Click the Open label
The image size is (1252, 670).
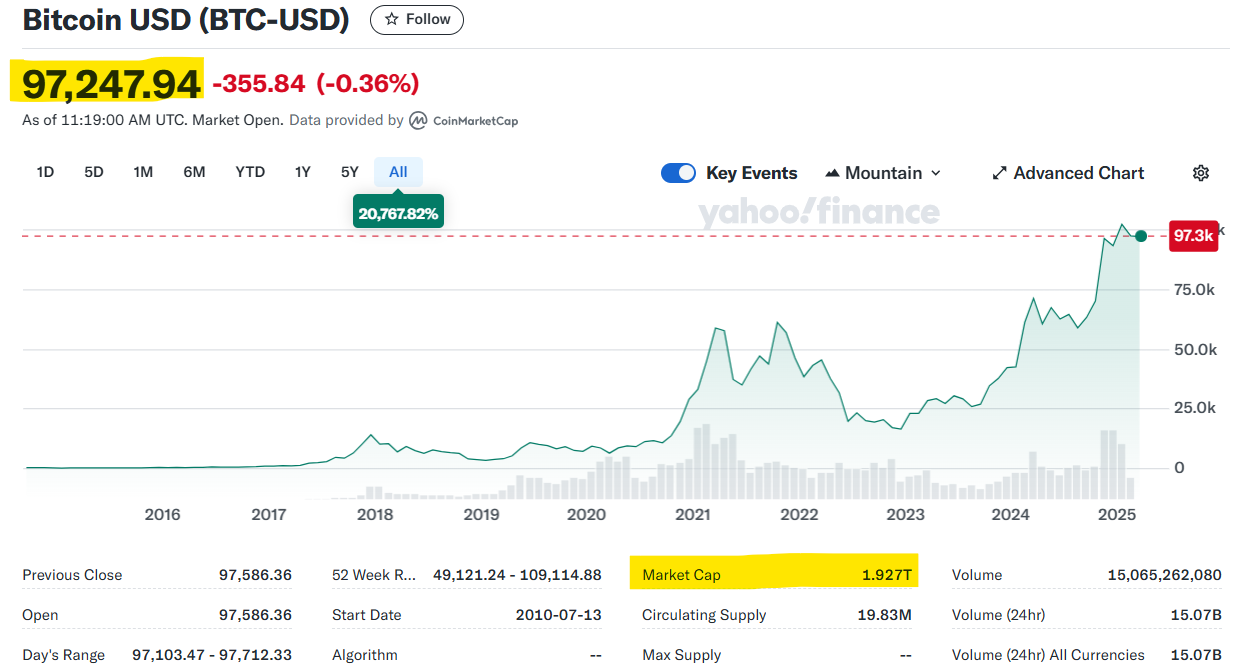[40, 615]
